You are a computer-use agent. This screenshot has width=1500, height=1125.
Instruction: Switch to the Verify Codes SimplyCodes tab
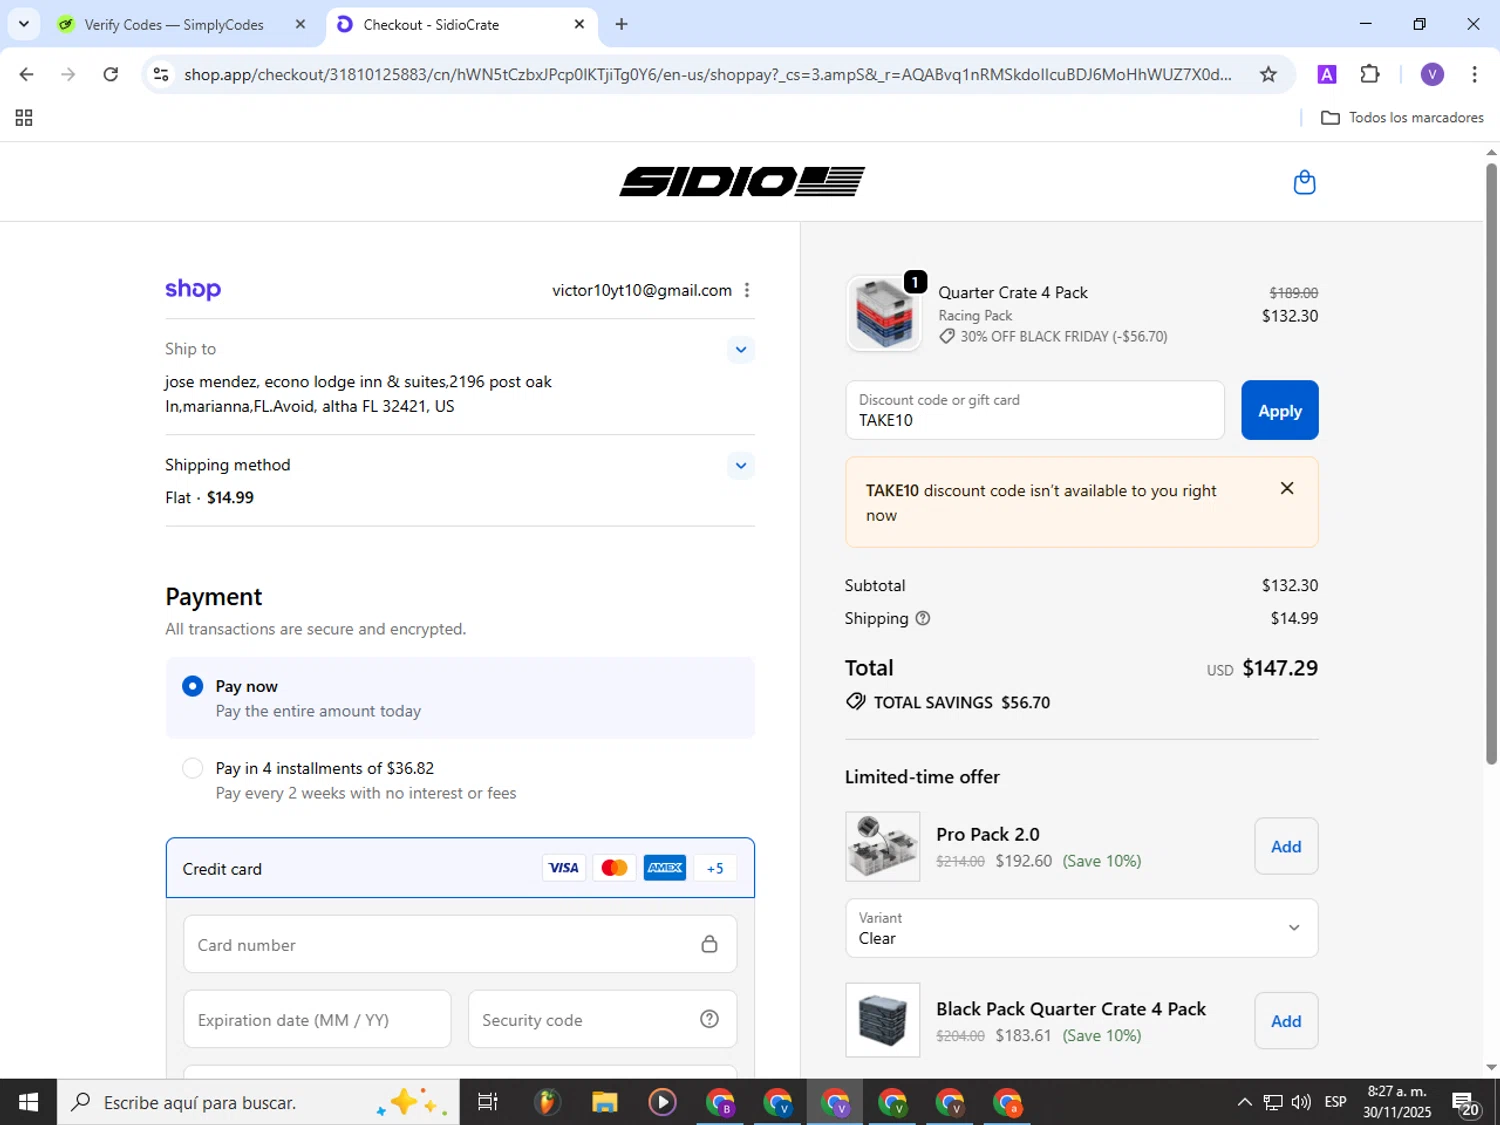pos(174,24)
